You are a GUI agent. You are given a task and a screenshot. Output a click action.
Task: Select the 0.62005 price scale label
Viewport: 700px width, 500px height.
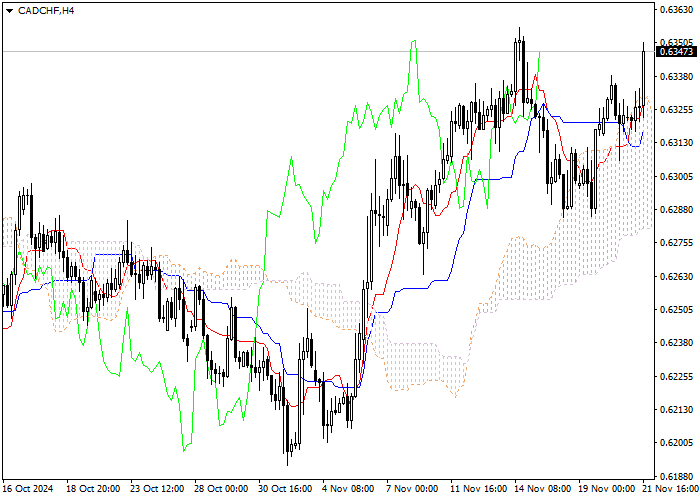point(676,443)
